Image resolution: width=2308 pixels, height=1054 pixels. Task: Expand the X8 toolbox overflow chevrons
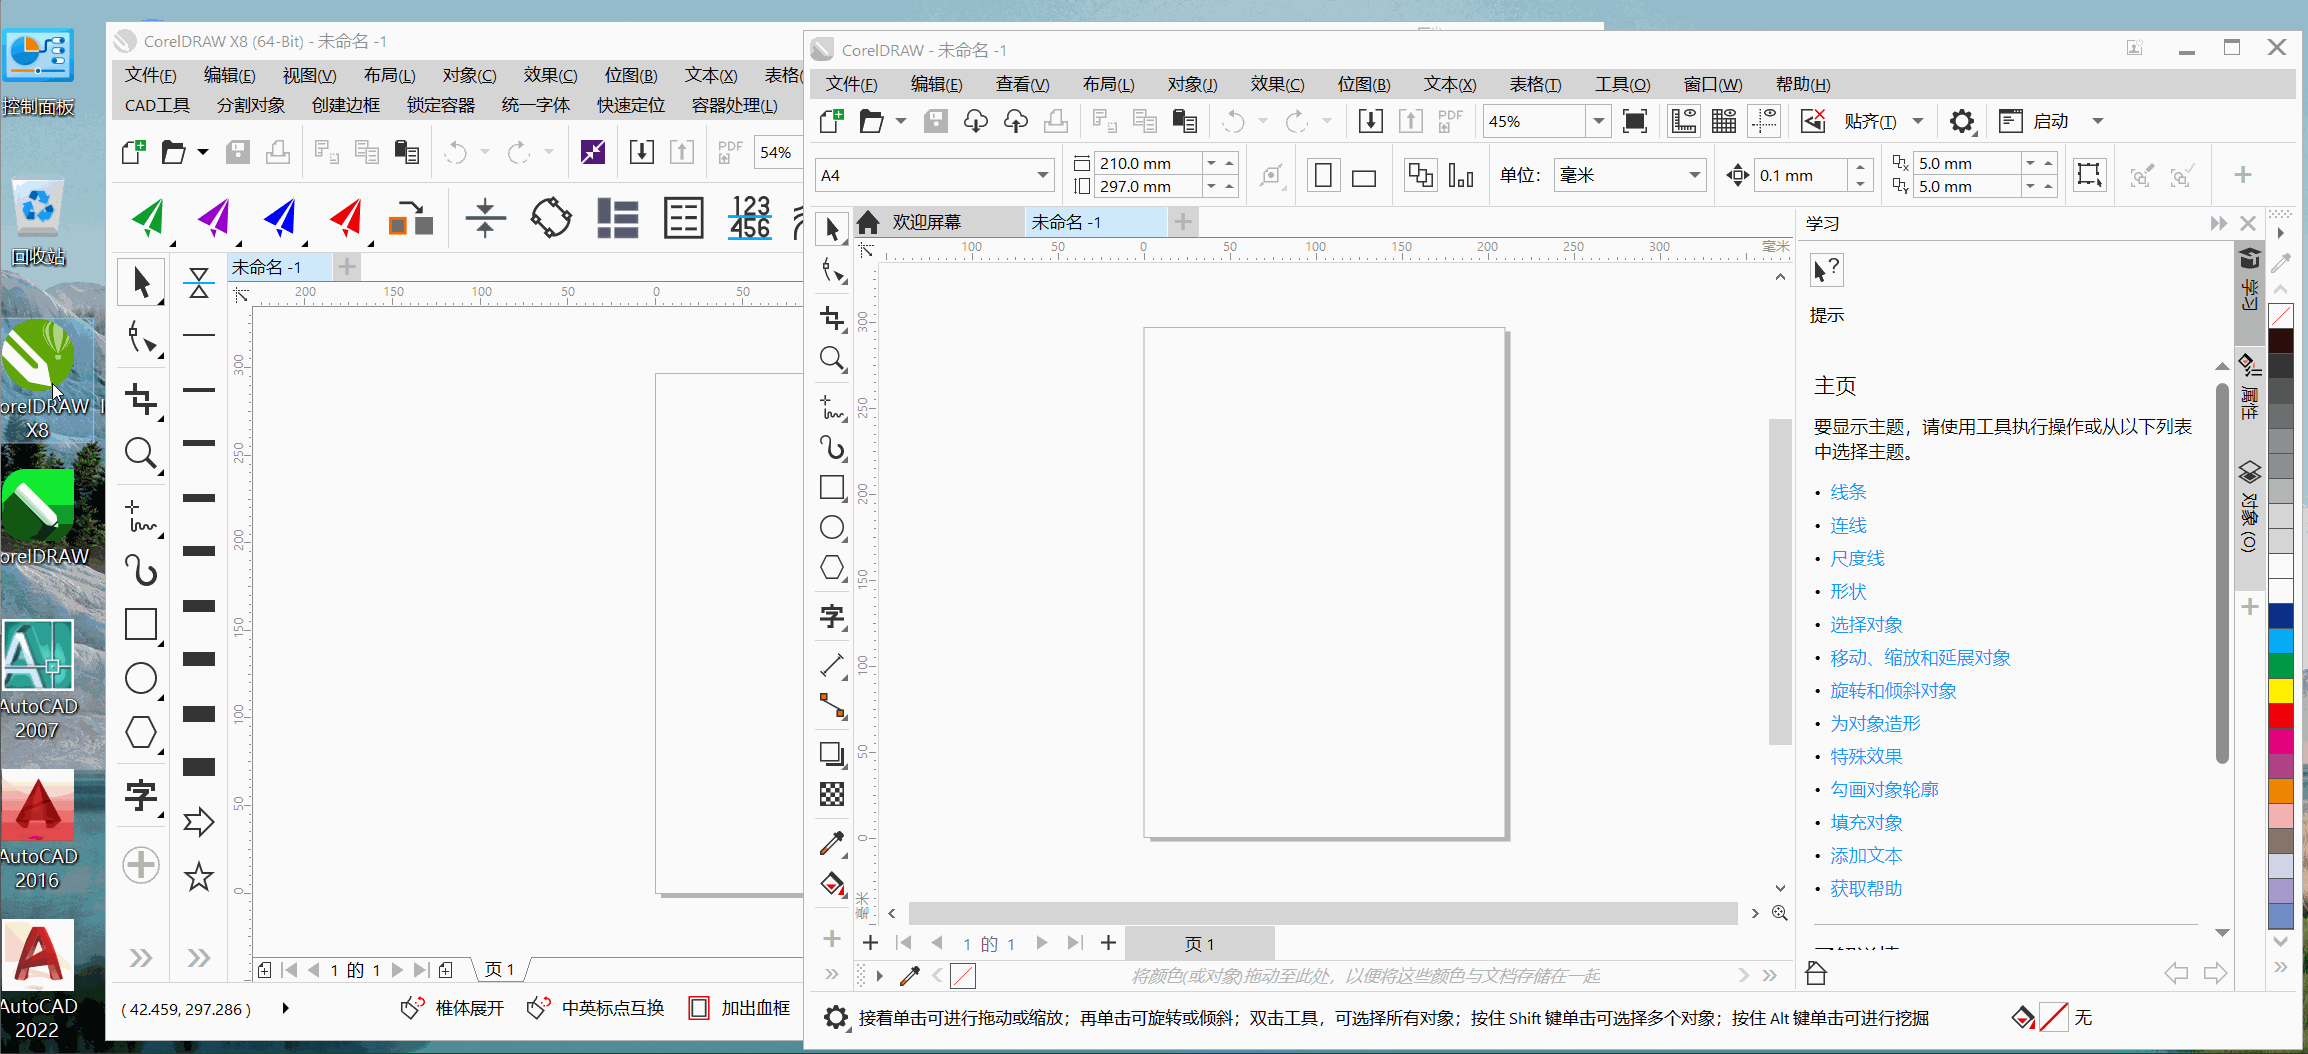click(x=140, y=958)
